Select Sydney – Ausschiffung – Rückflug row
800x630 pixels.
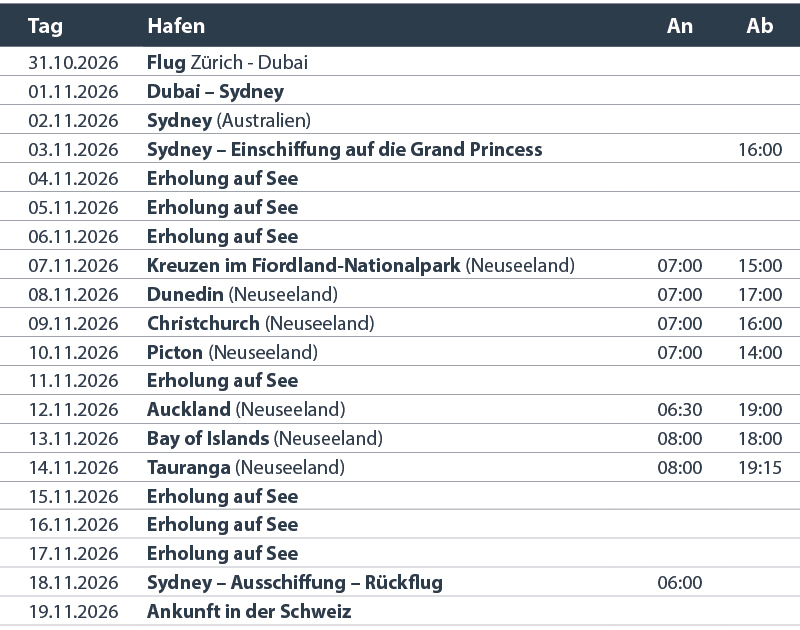[294, 582]
